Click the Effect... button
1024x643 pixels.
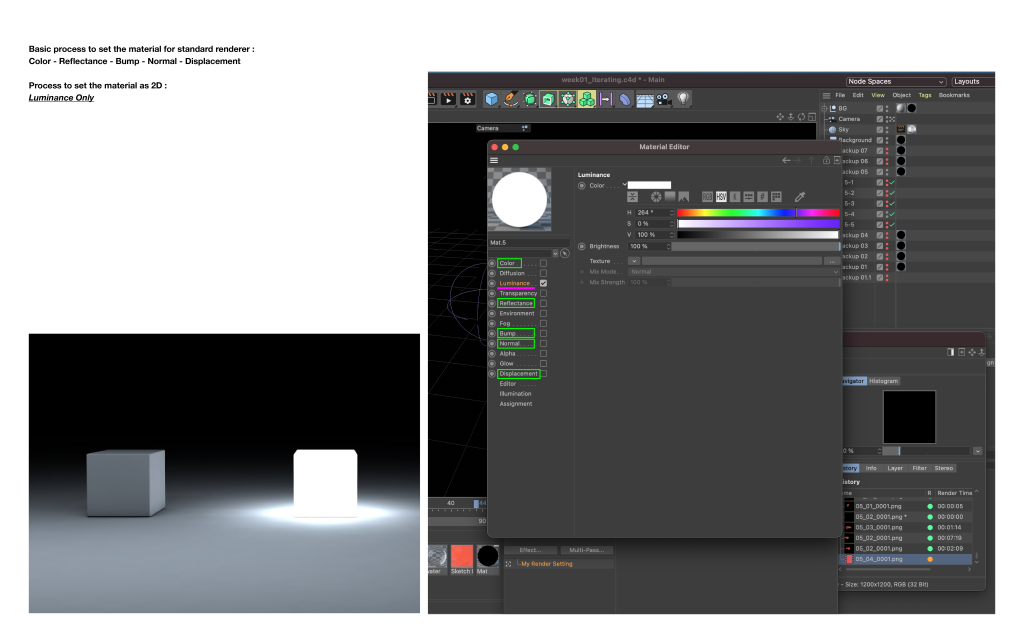tap(529, 550)
